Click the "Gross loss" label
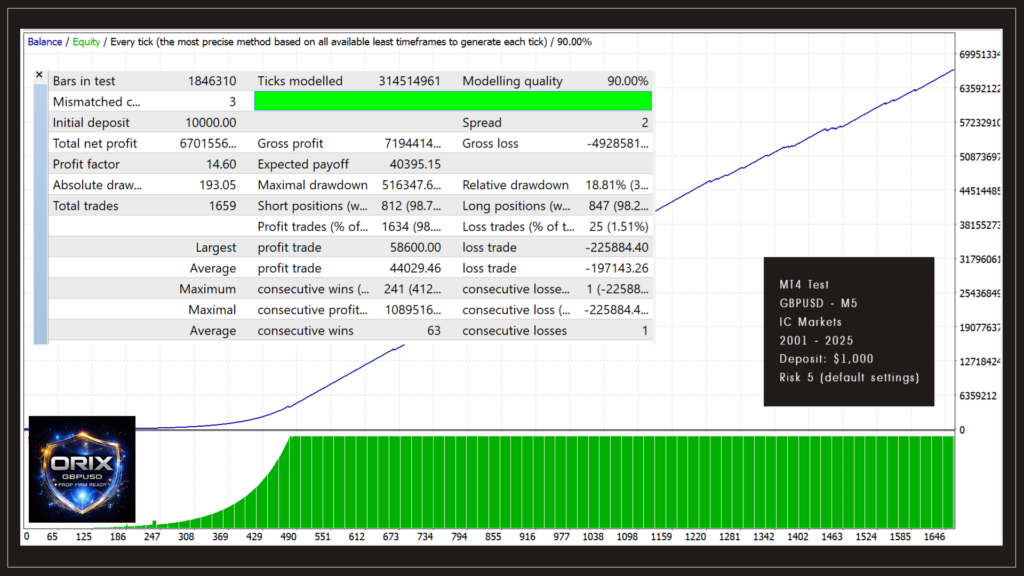 490,144
